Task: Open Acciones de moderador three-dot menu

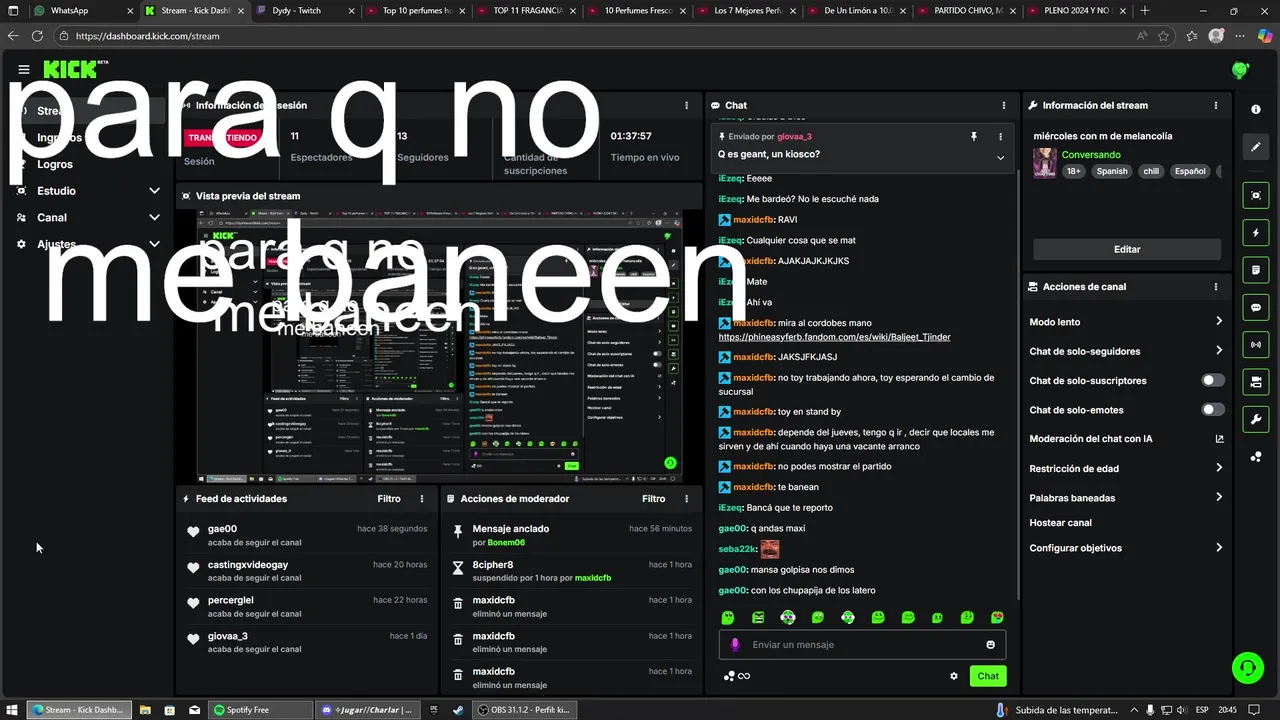Action: pyautogui.click(x=686, y=498)
